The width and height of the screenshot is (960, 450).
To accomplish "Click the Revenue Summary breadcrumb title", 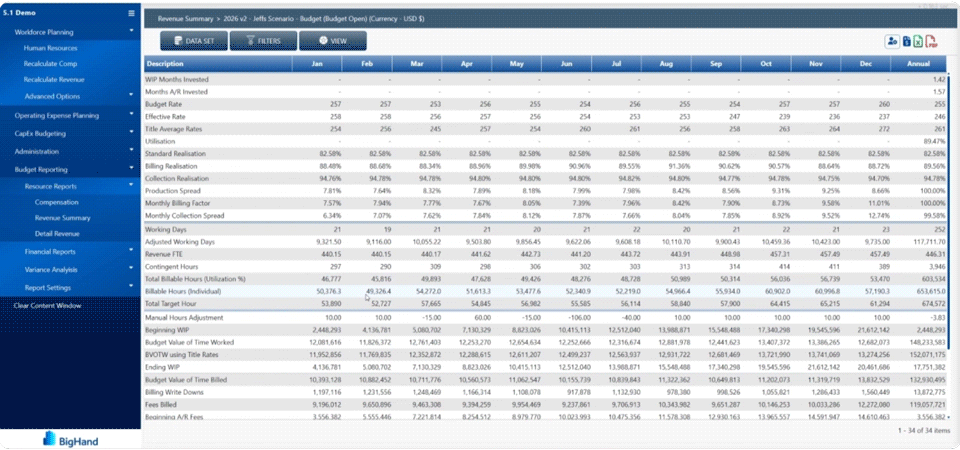I will tap(186, 19).
